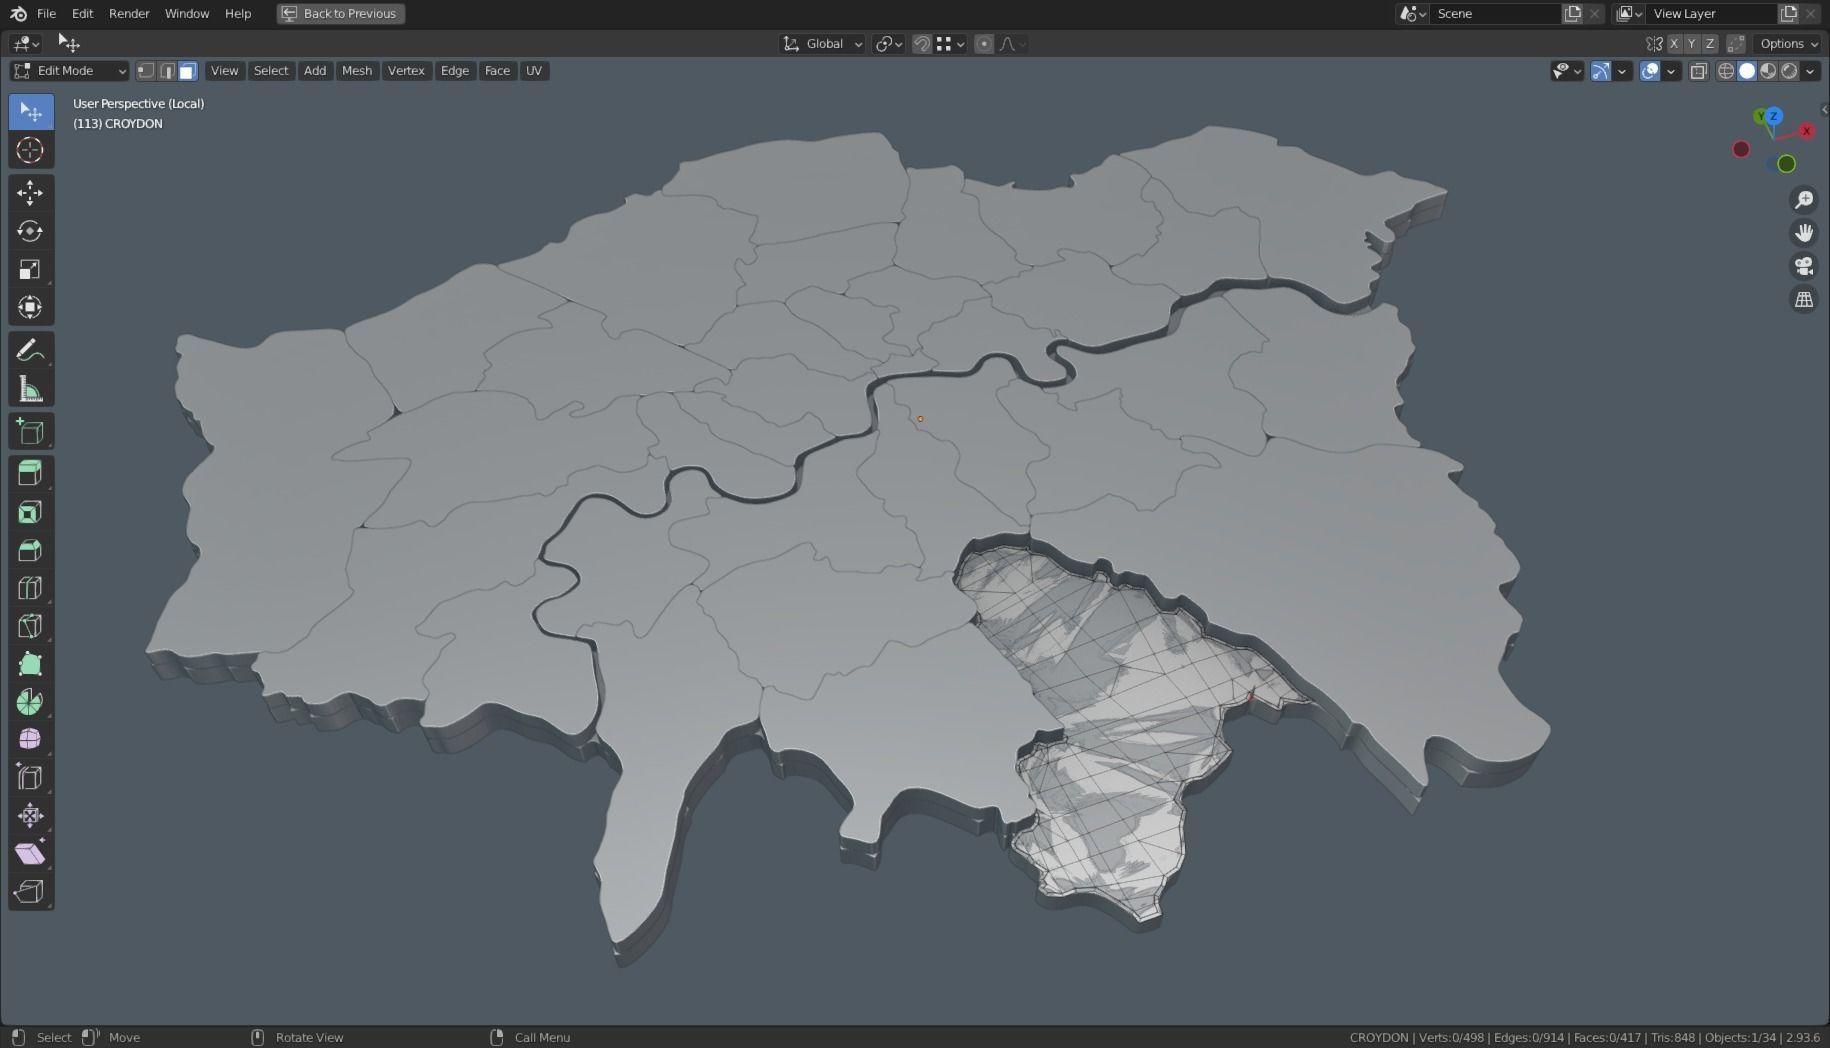1830x1048 pixels.
Task: Open the Mesh menu
Action: click(357, 71)
